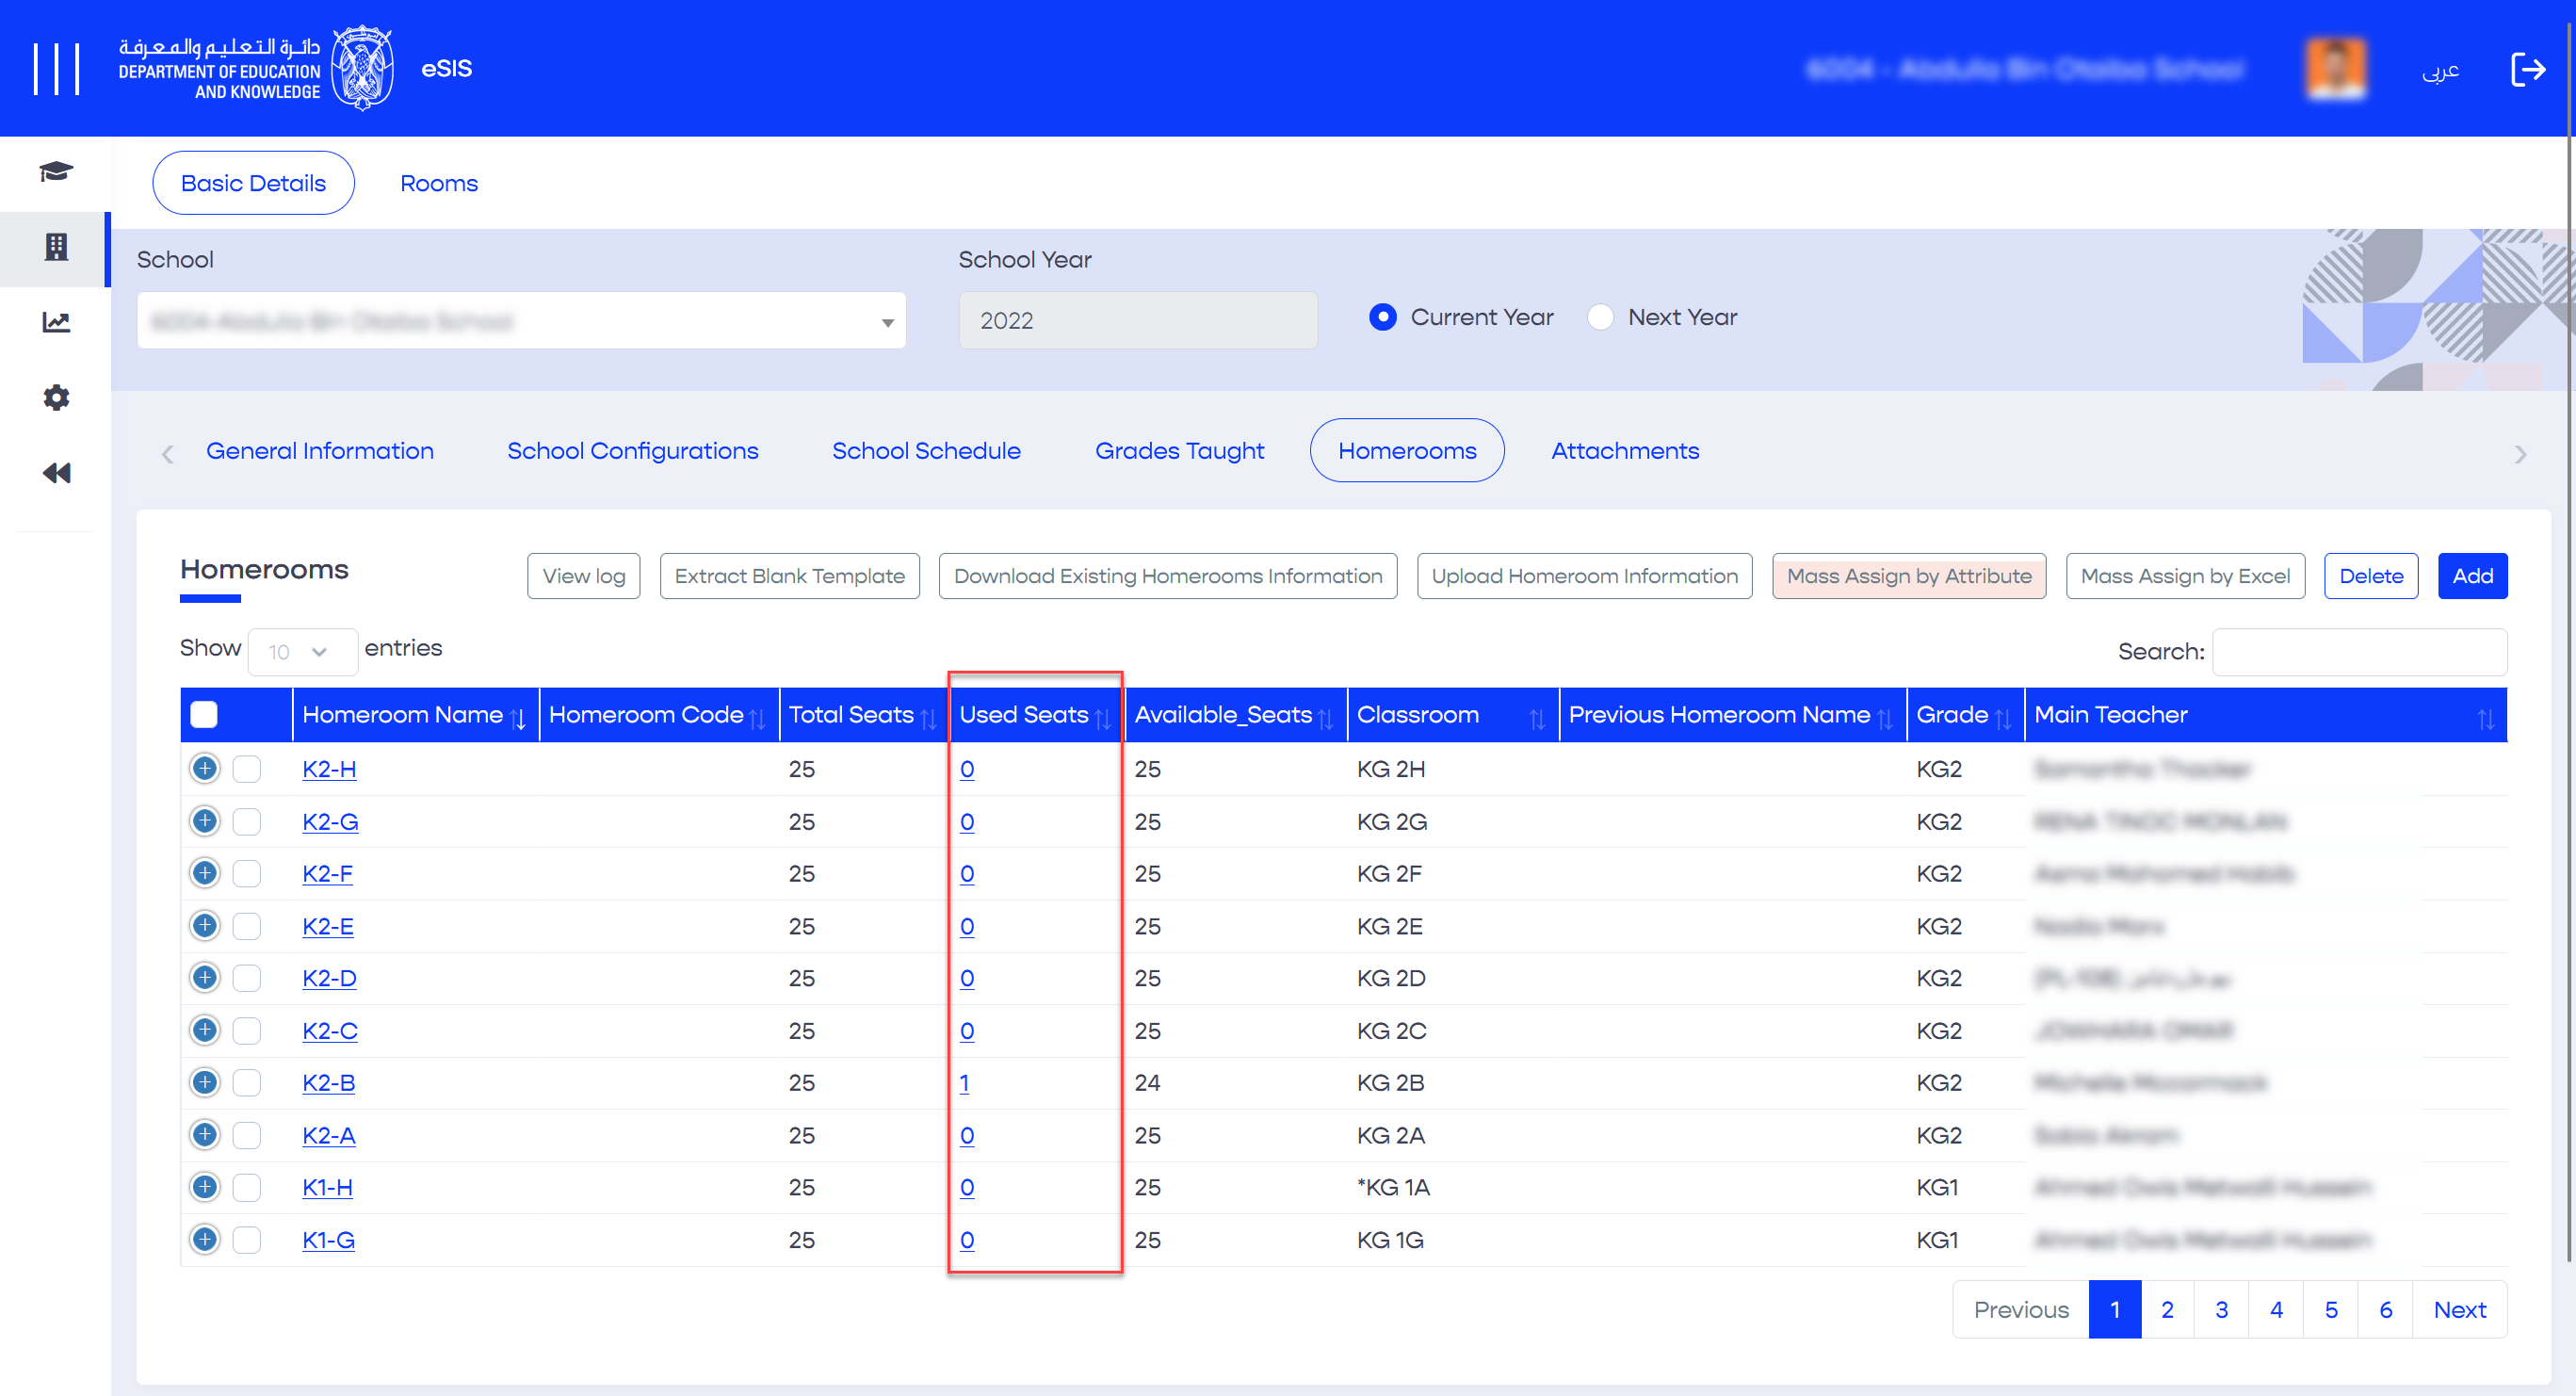This screenshot has height=1396, width=2576.
Task: Open the settings gear sidebar icon
Action: 56,397
